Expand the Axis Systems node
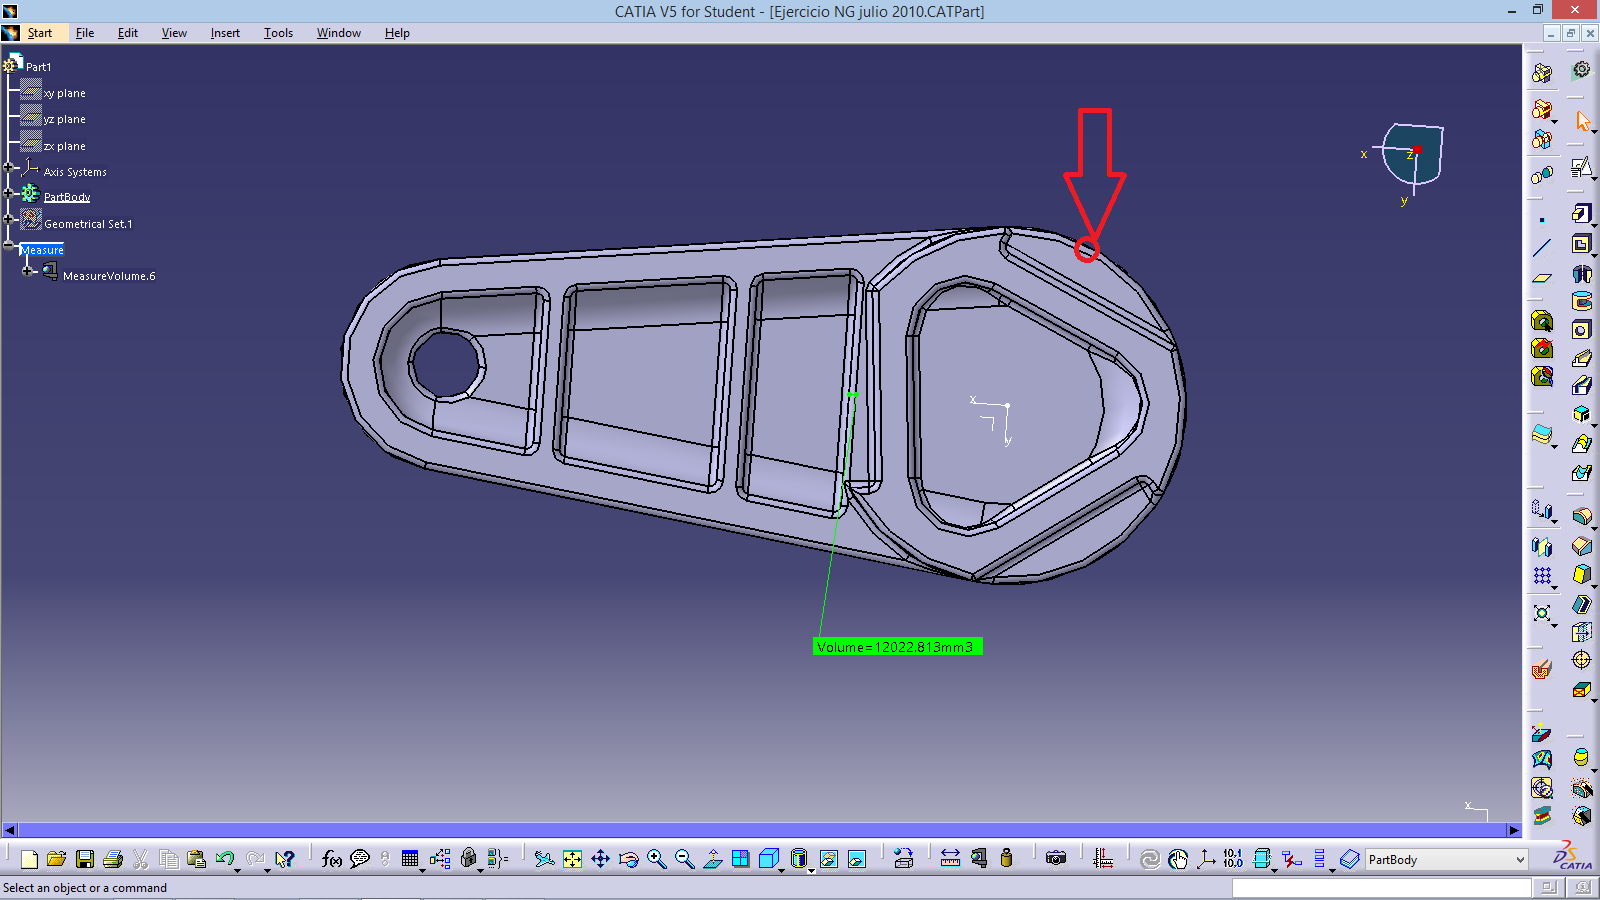This screenshot has height=900, width=1600. (x=8, y=167)
